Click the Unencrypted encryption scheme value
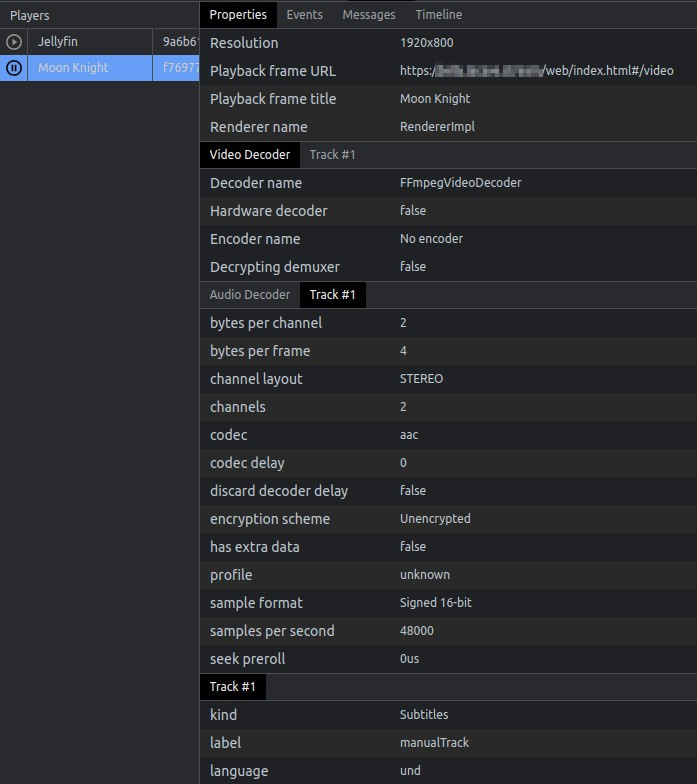This screenshot has width=697, height=784. (x=435, y=519)
